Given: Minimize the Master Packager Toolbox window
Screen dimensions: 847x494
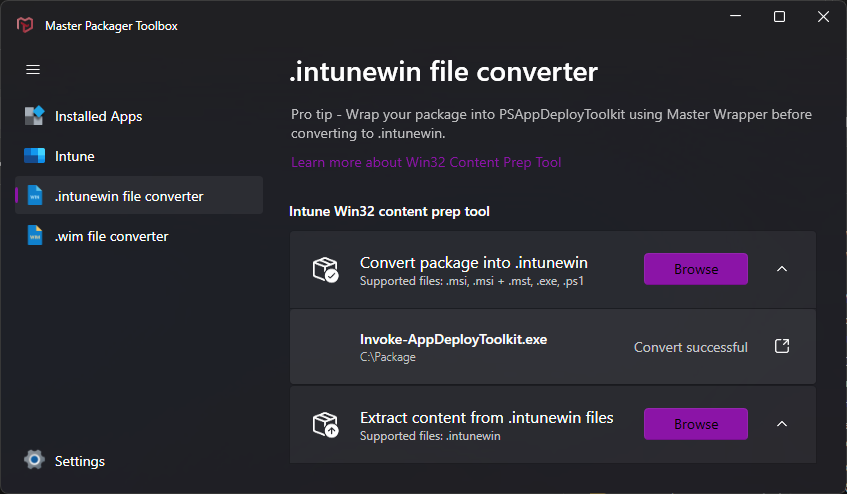Looking at the screenshot, I should click(x=735, y=16).
